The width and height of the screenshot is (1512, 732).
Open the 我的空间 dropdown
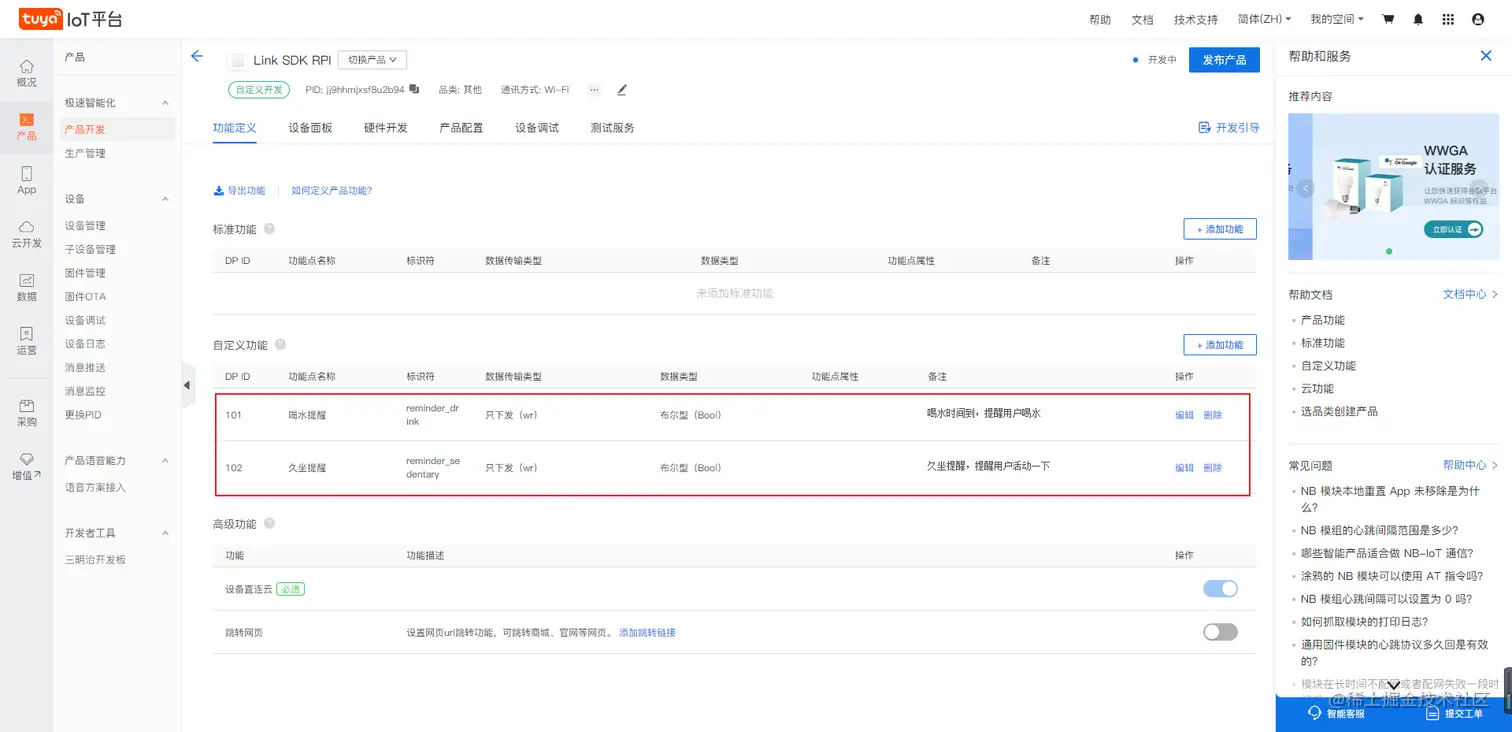tap(1337, 19)
